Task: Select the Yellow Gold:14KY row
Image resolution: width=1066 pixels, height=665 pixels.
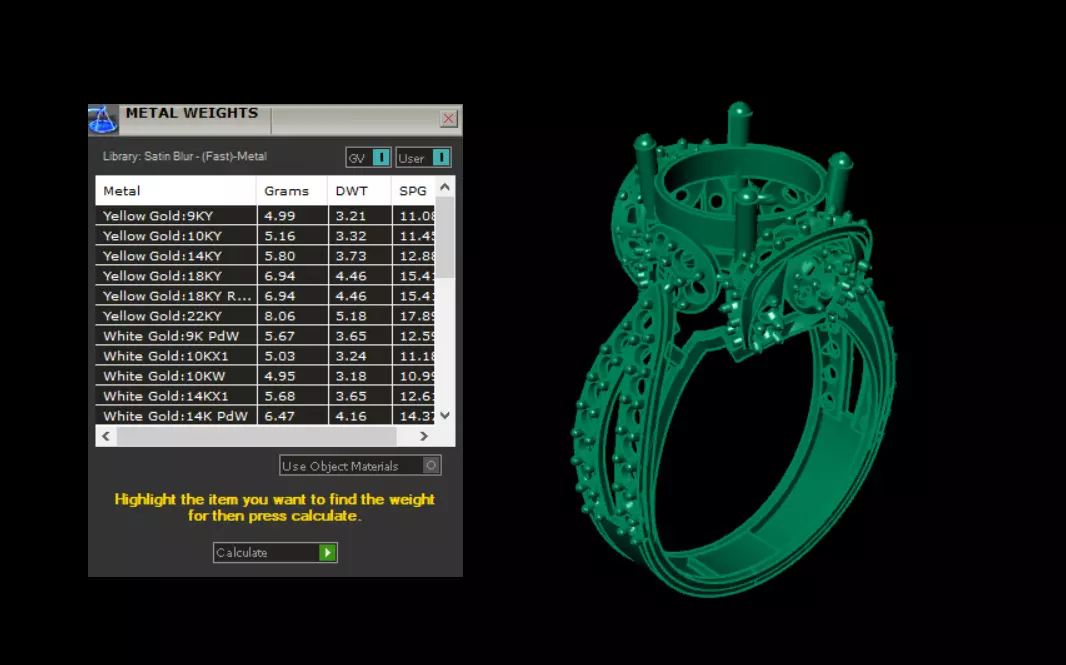Action: (265, 256)
